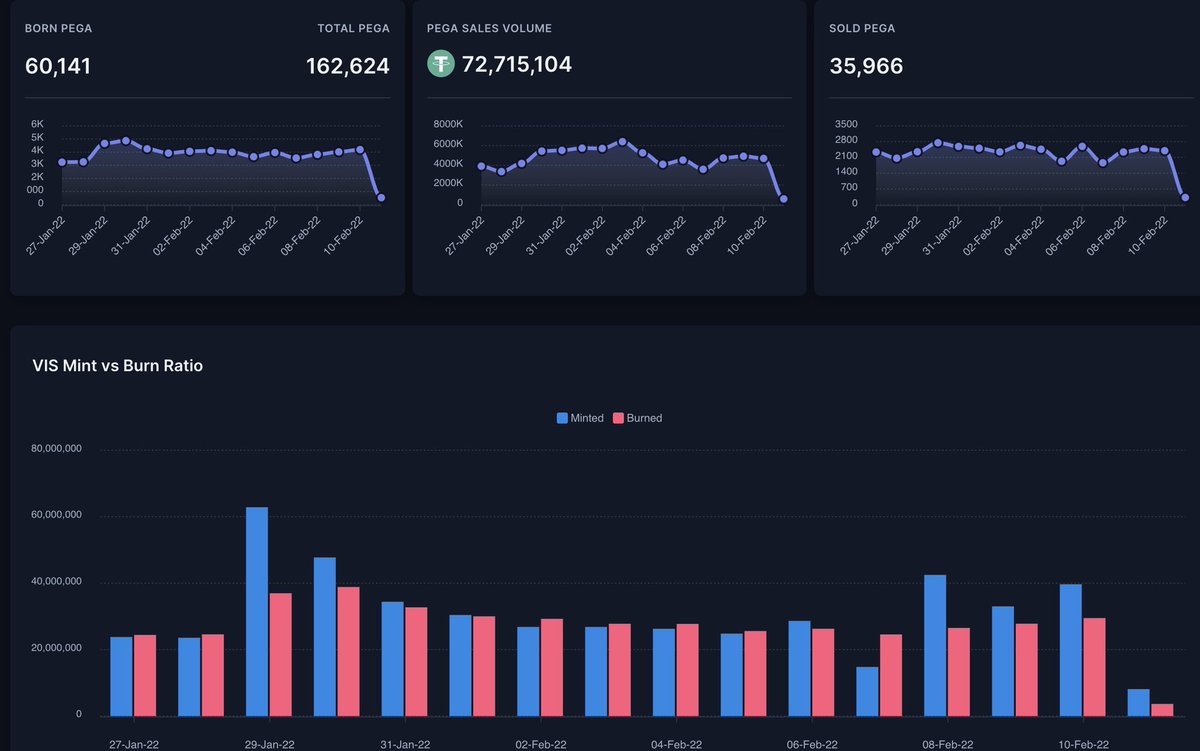Click the red Burned bar for 29-Jan-22

point(280,654)
